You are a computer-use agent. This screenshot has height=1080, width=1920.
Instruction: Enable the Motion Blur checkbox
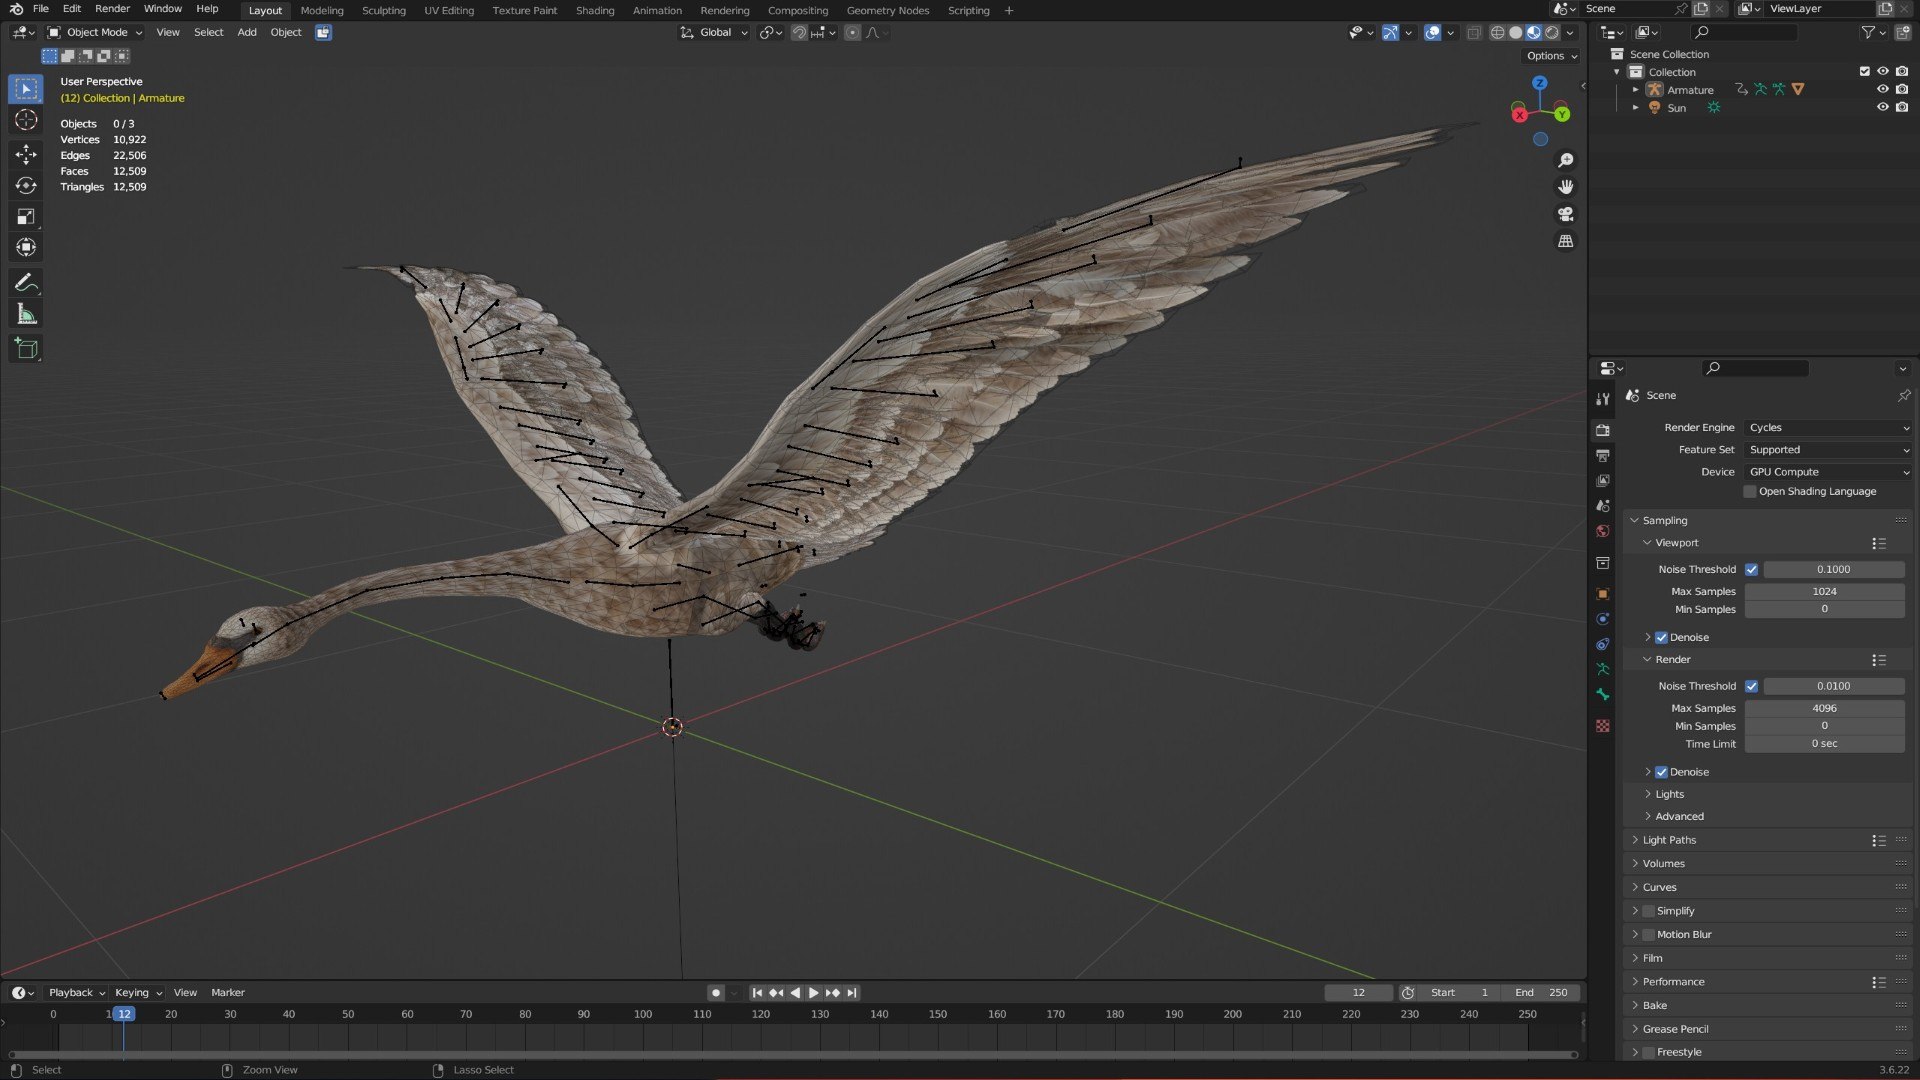pos(1649,935)
